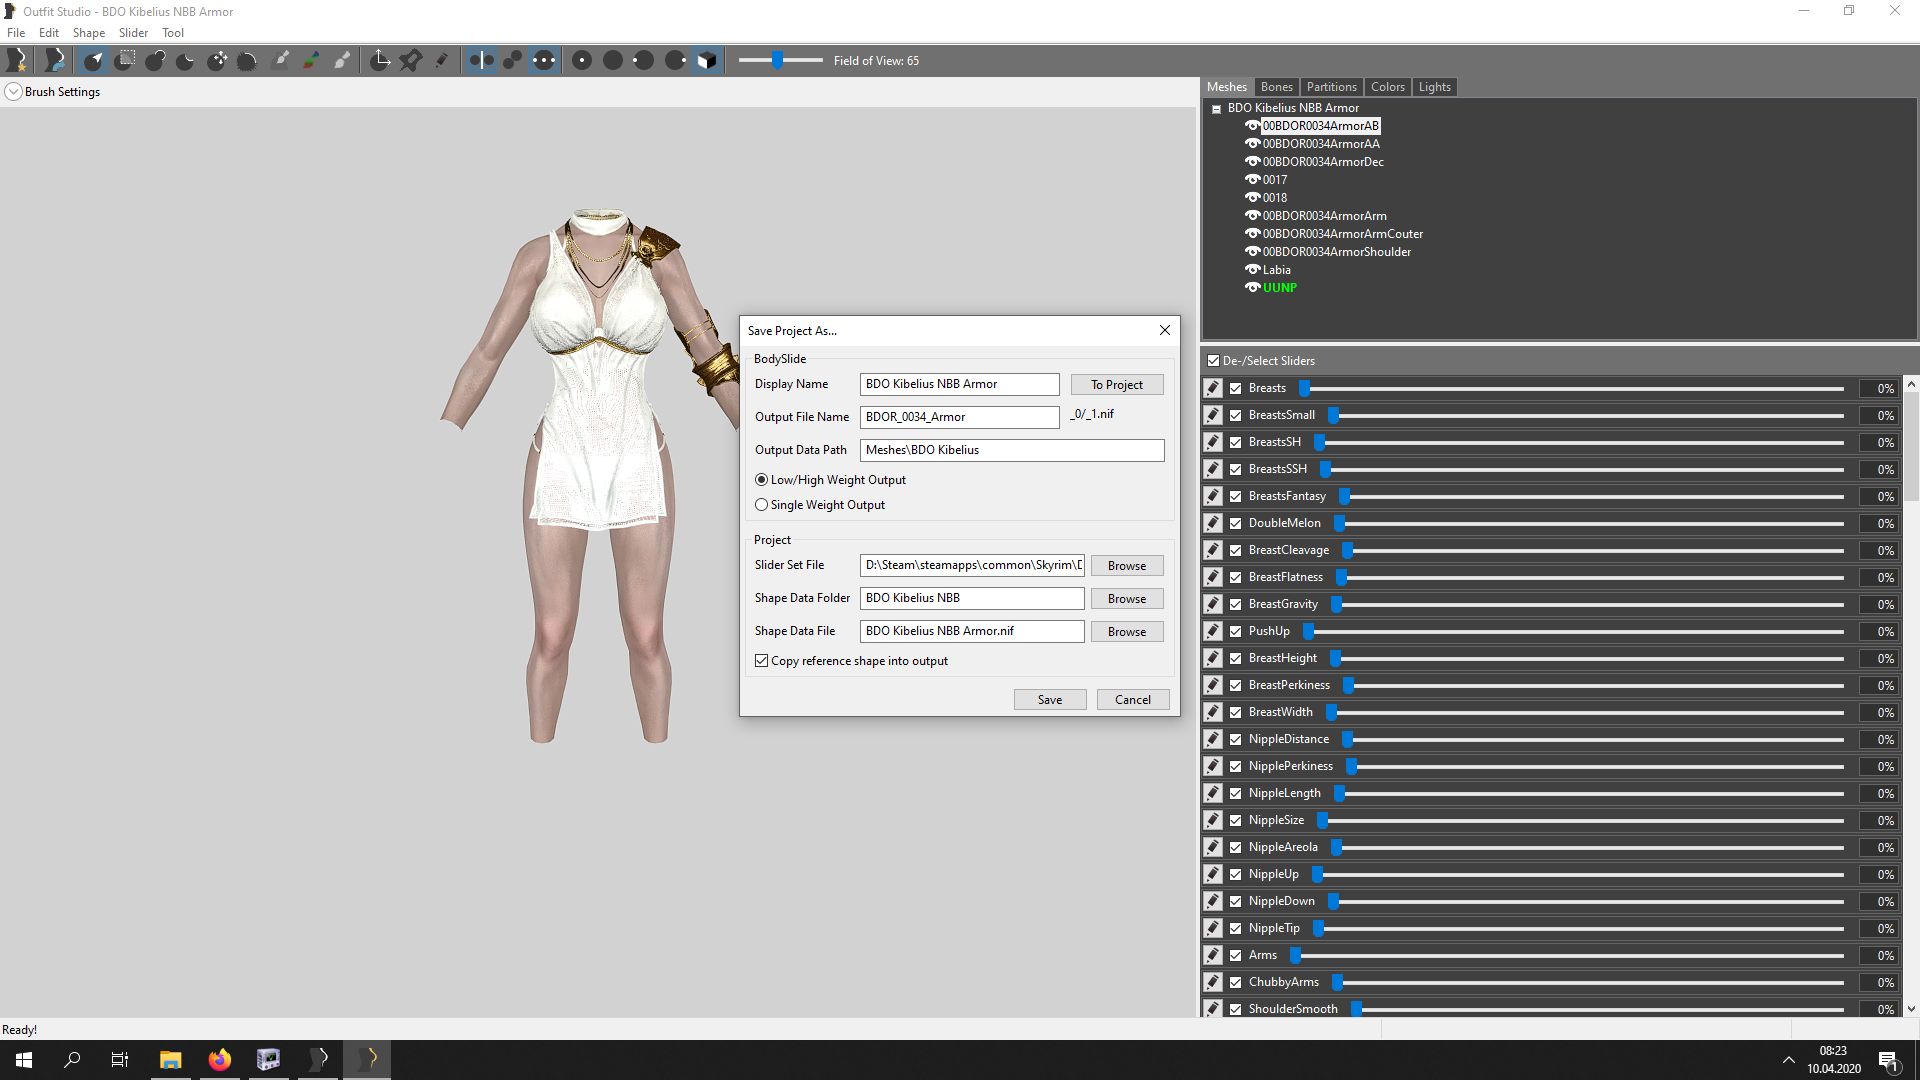Image resolution: width=1920 pixels, height=1080 pixels.
Task: Cancel the Save Project As dialog
Action: pyautogui.click(x=1133, y=700)
